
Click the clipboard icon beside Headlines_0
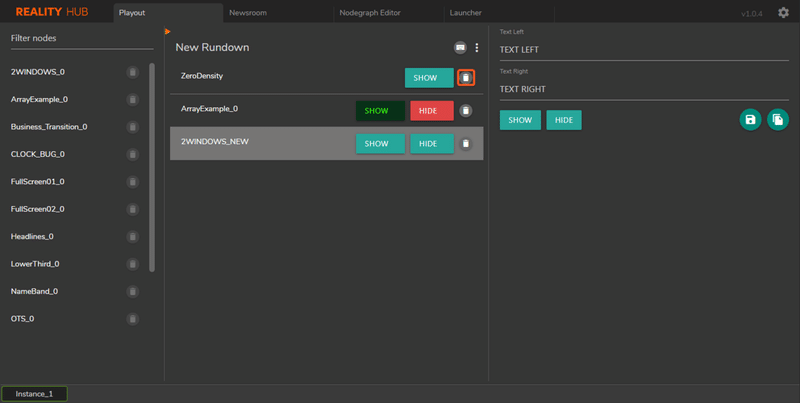(133, 237)
